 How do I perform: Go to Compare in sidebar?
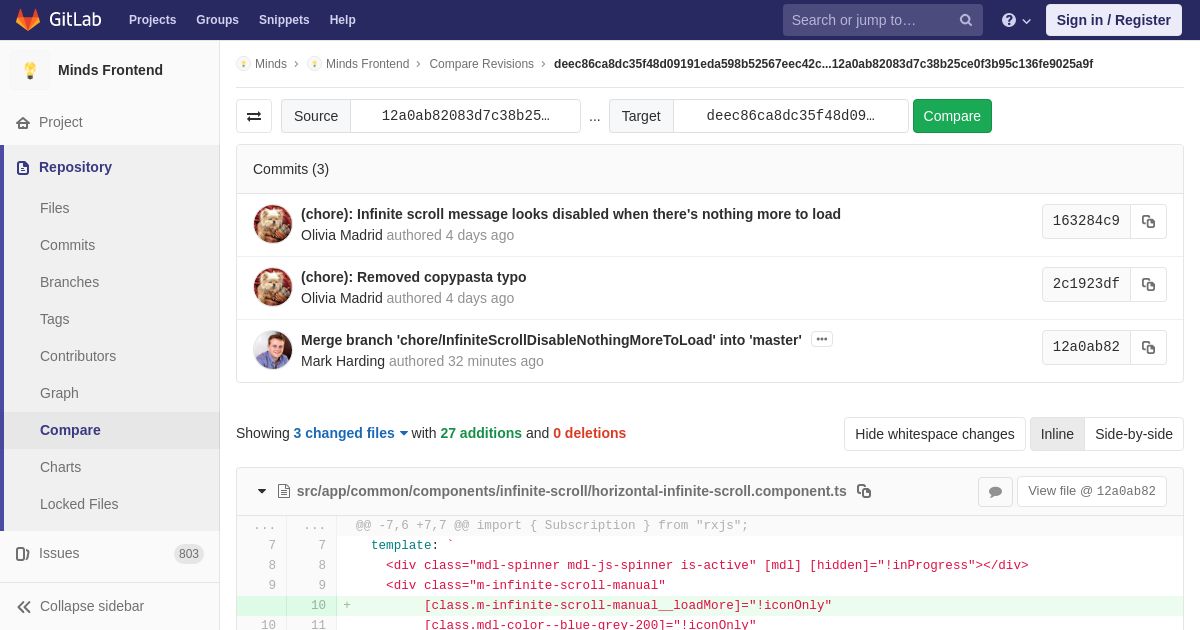point(70,430)
